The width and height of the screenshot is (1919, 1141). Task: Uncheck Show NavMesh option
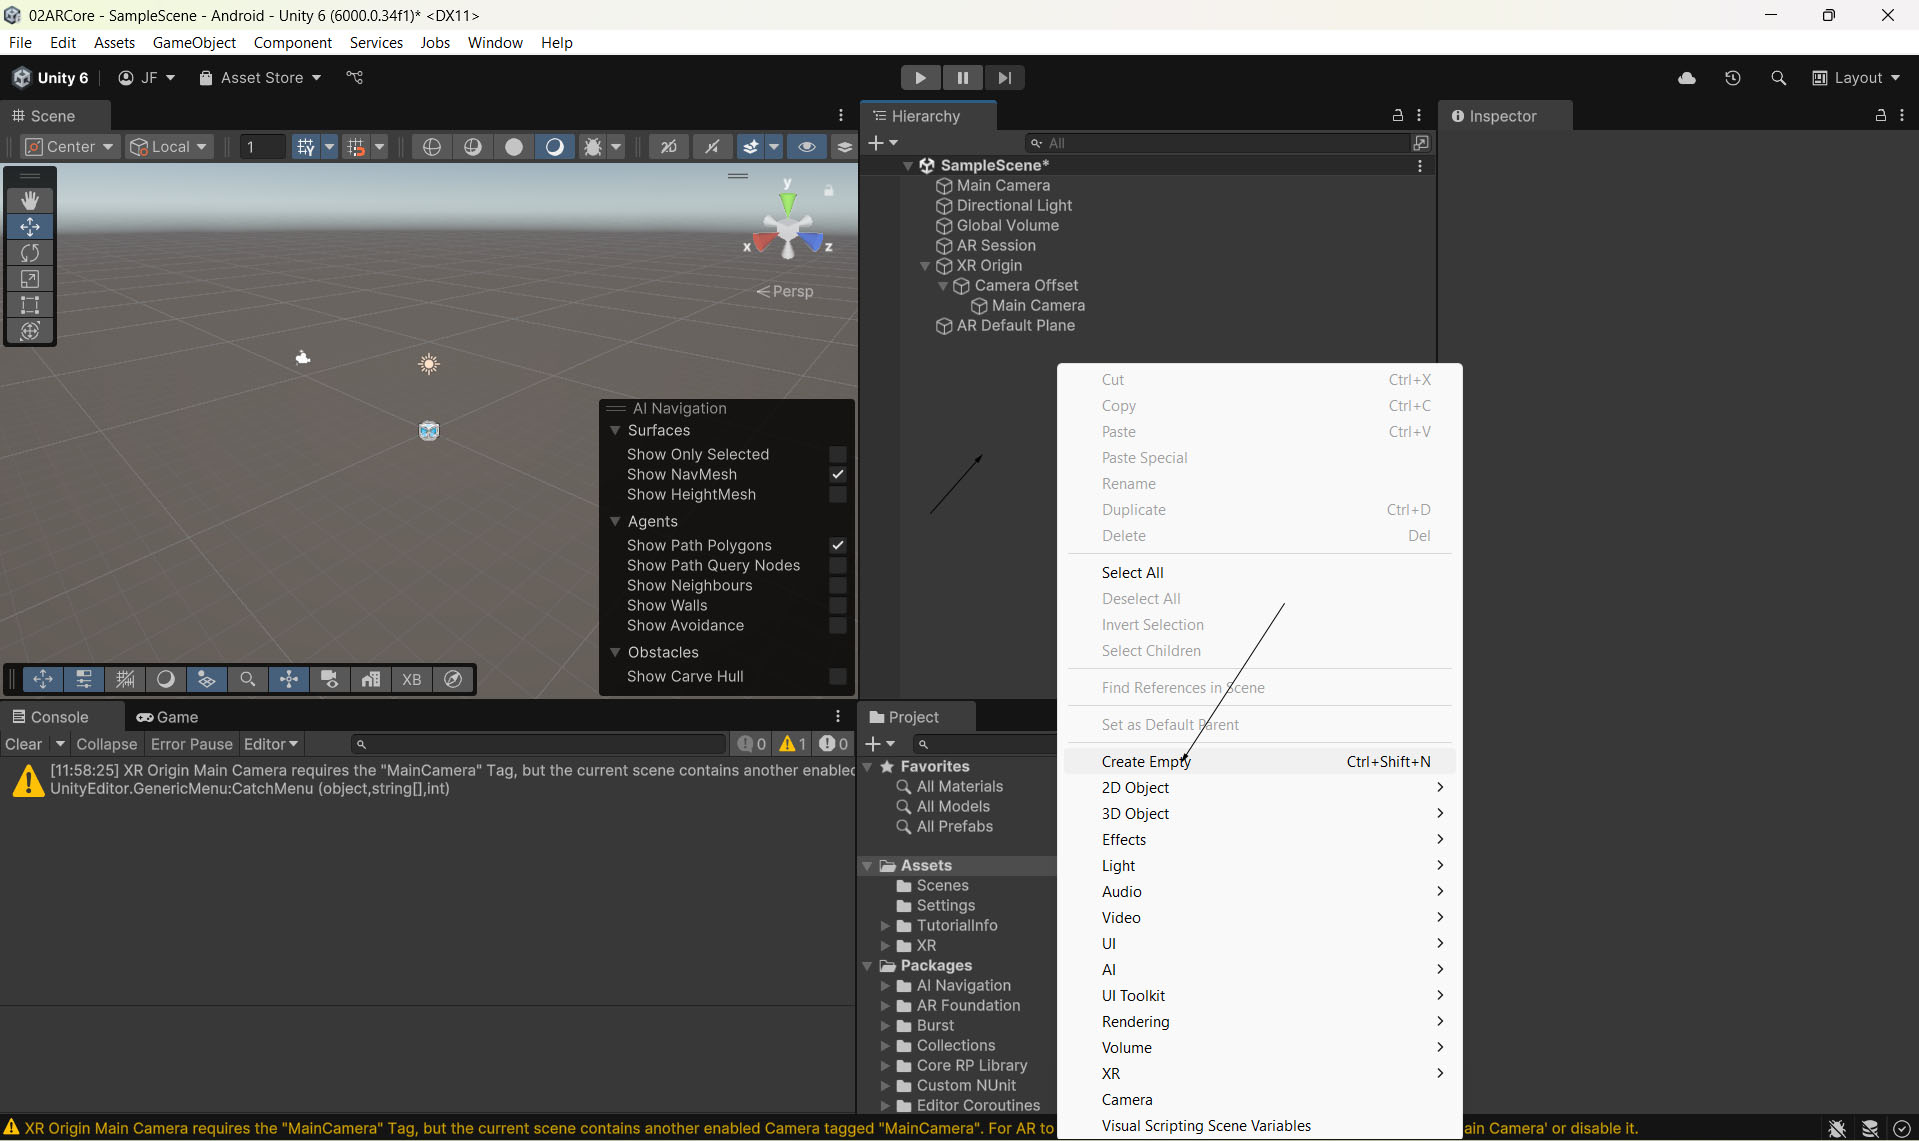click(838, 474)
